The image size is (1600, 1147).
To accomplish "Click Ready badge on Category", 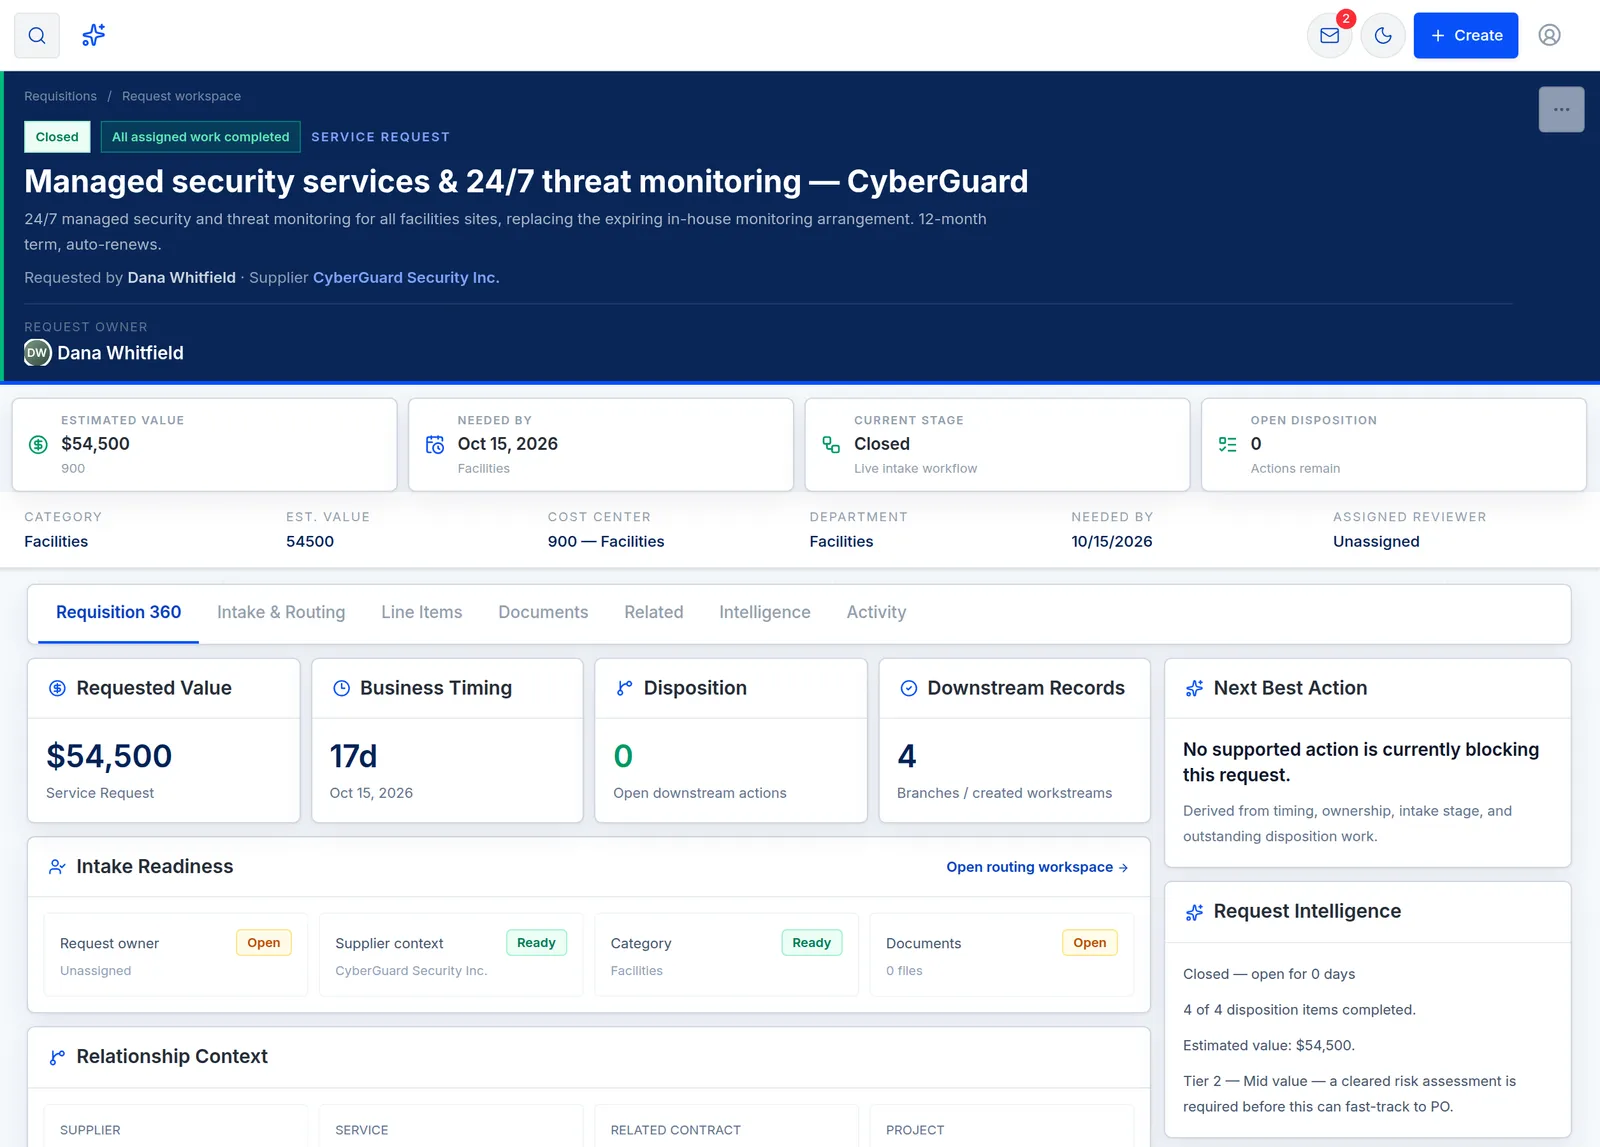I will pos(812,943).
